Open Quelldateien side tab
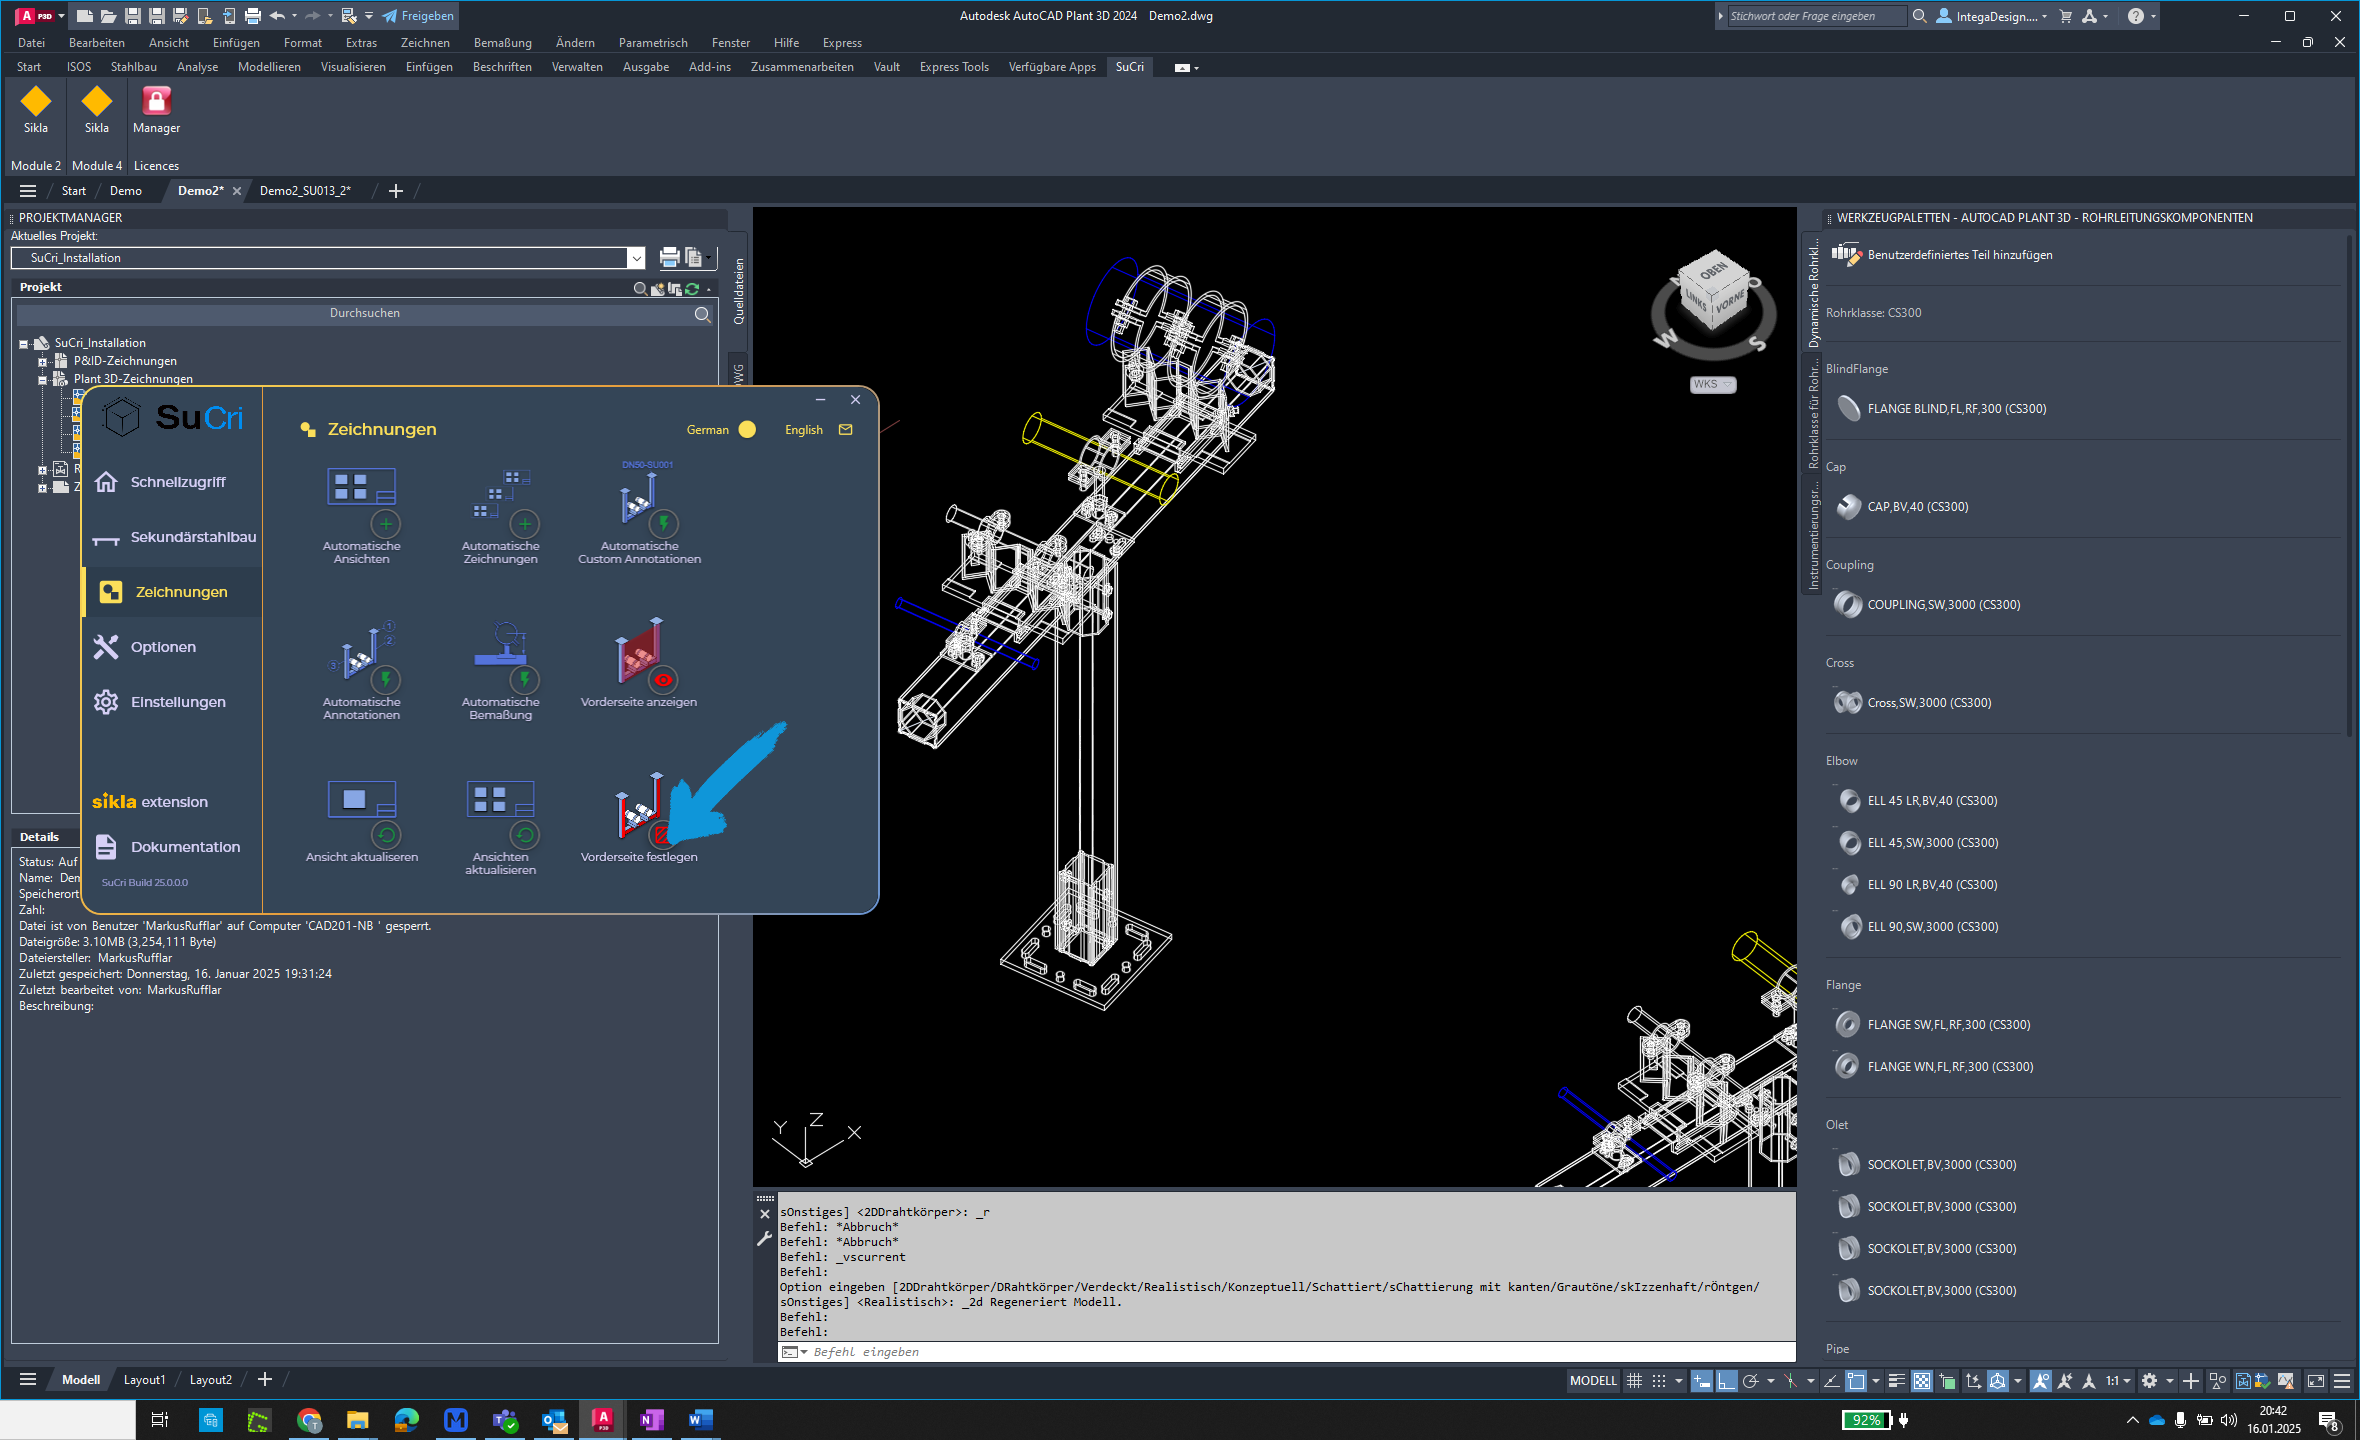The height and width of the screenshot is (1440, 2360). point(738,292)
